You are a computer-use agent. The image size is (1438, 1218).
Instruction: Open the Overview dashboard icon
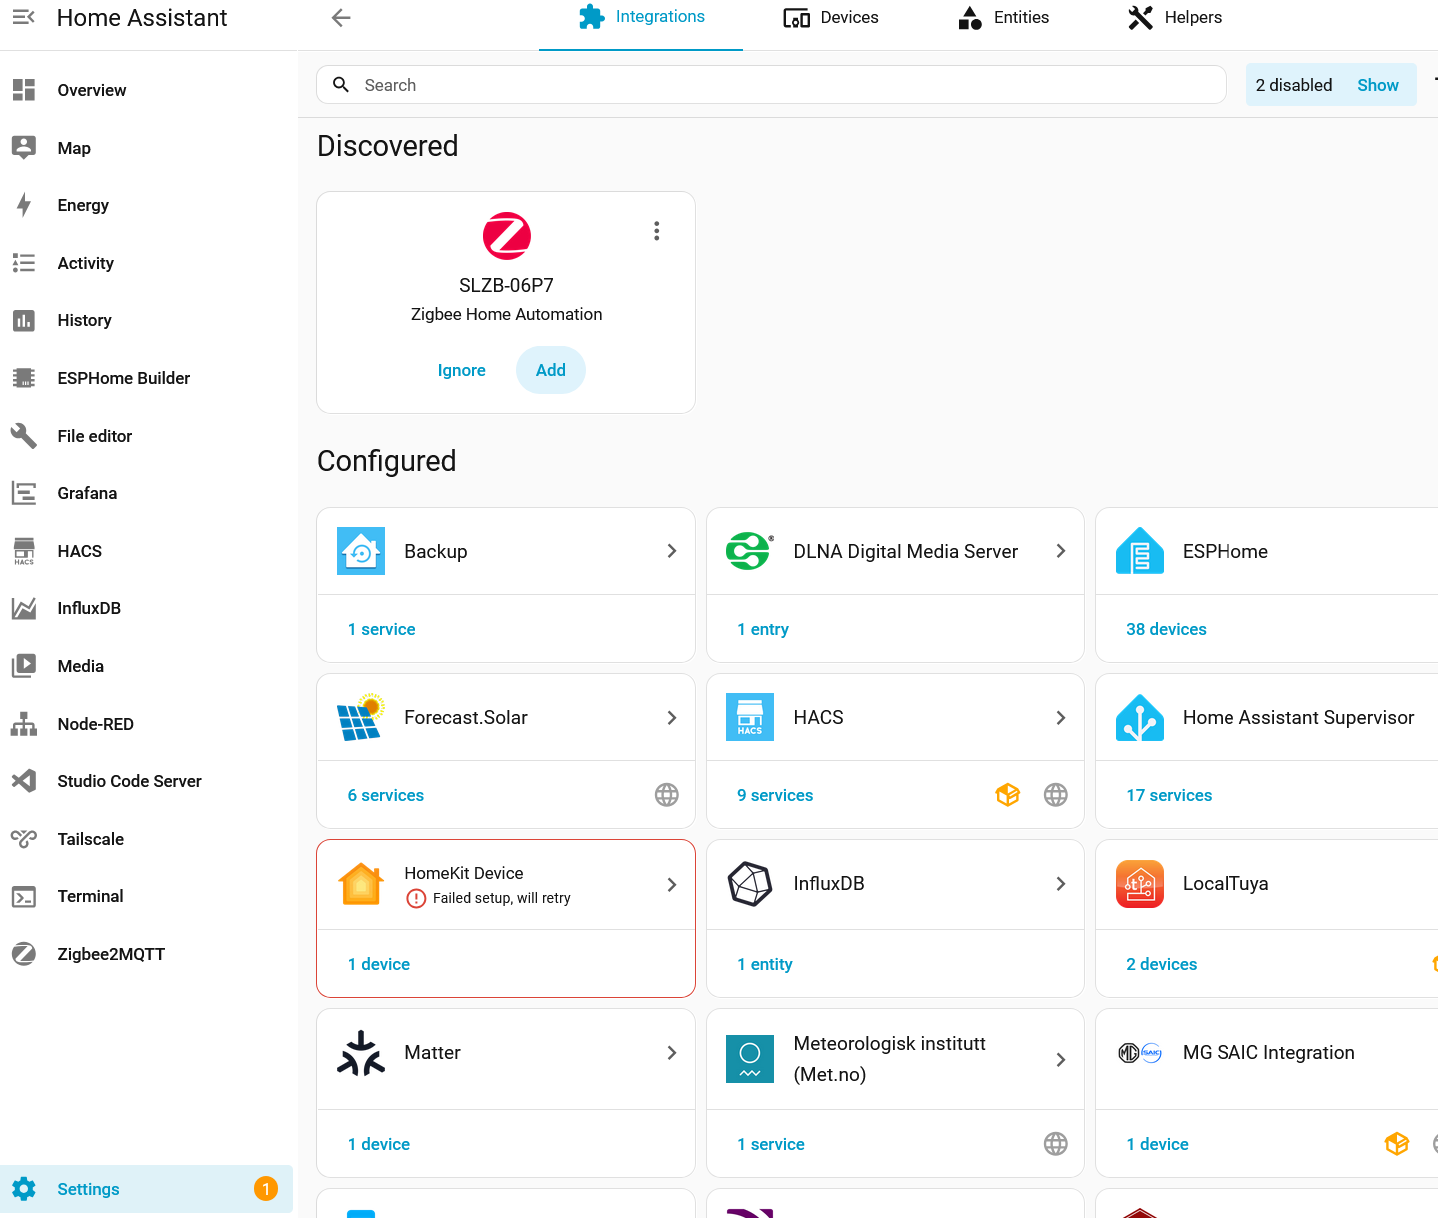pyautogui.click(x=24, y=90)
